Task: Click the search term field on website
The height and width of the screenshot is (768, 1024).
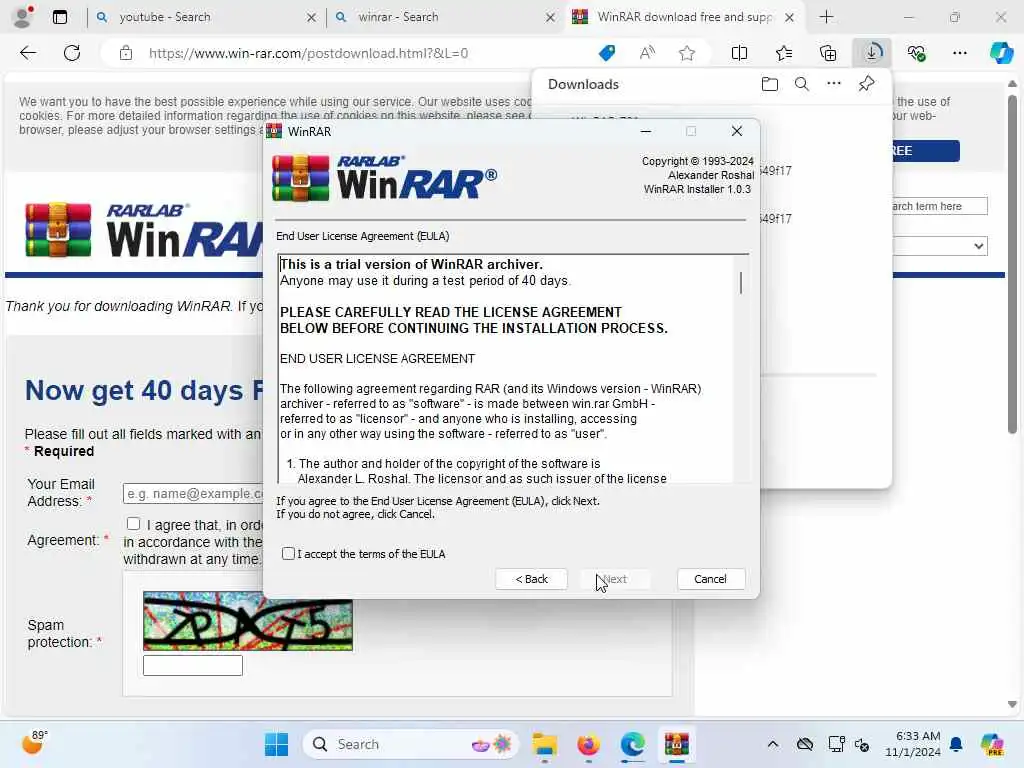Action: click(940, 206)
